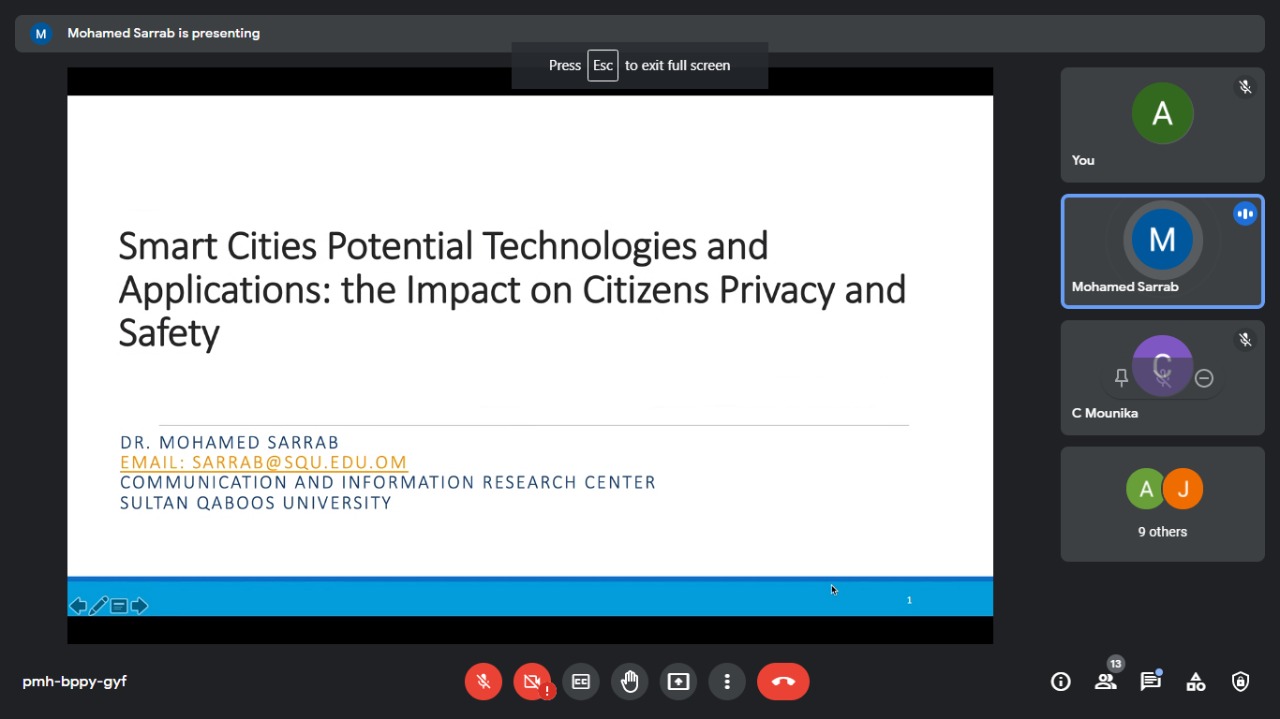Open meeting details info icon

1061,682
